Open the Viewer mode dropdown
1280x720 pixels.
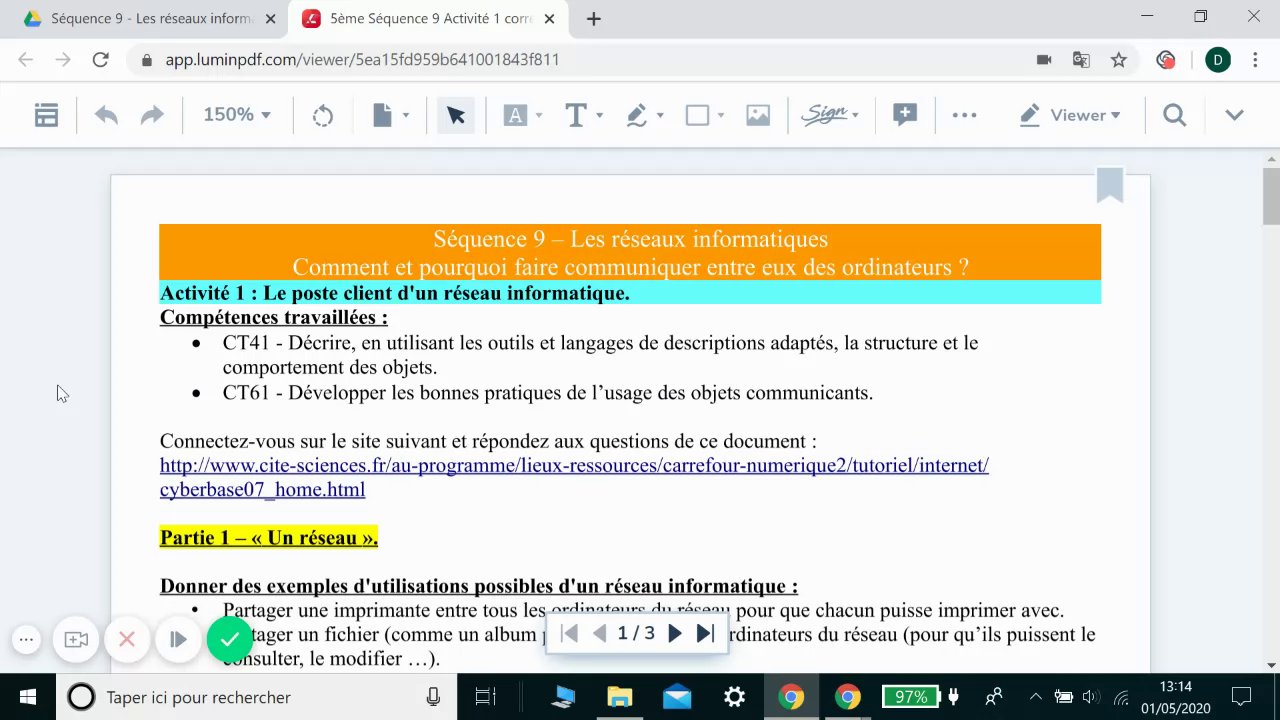point(1070,115)
